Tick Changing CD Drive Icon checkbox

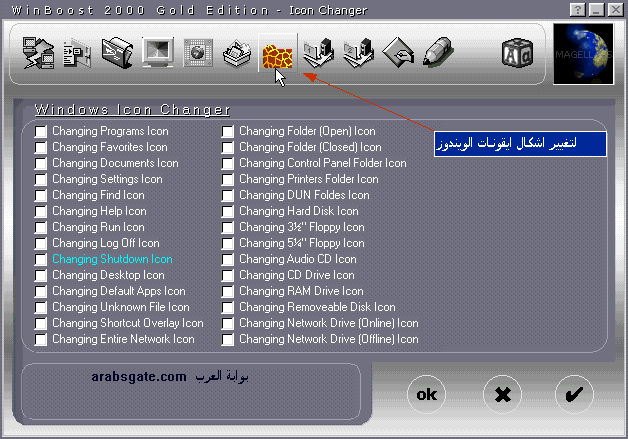coord(227,276)
